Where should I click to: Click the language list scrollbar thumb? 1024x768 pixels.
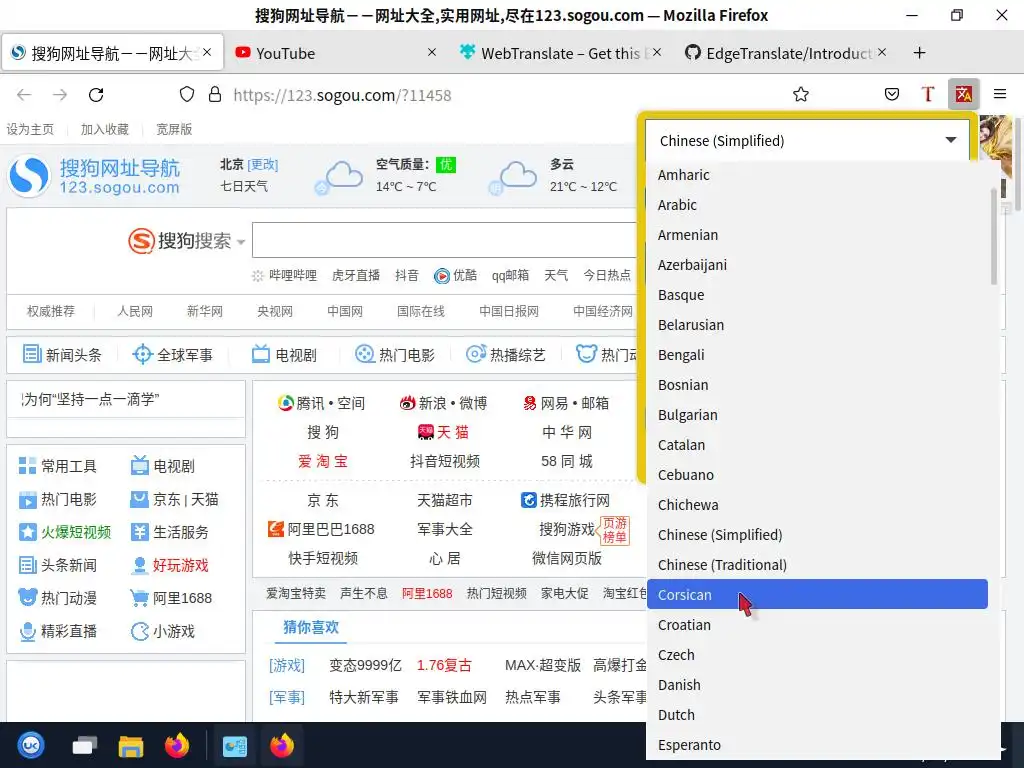click(994, 236)
